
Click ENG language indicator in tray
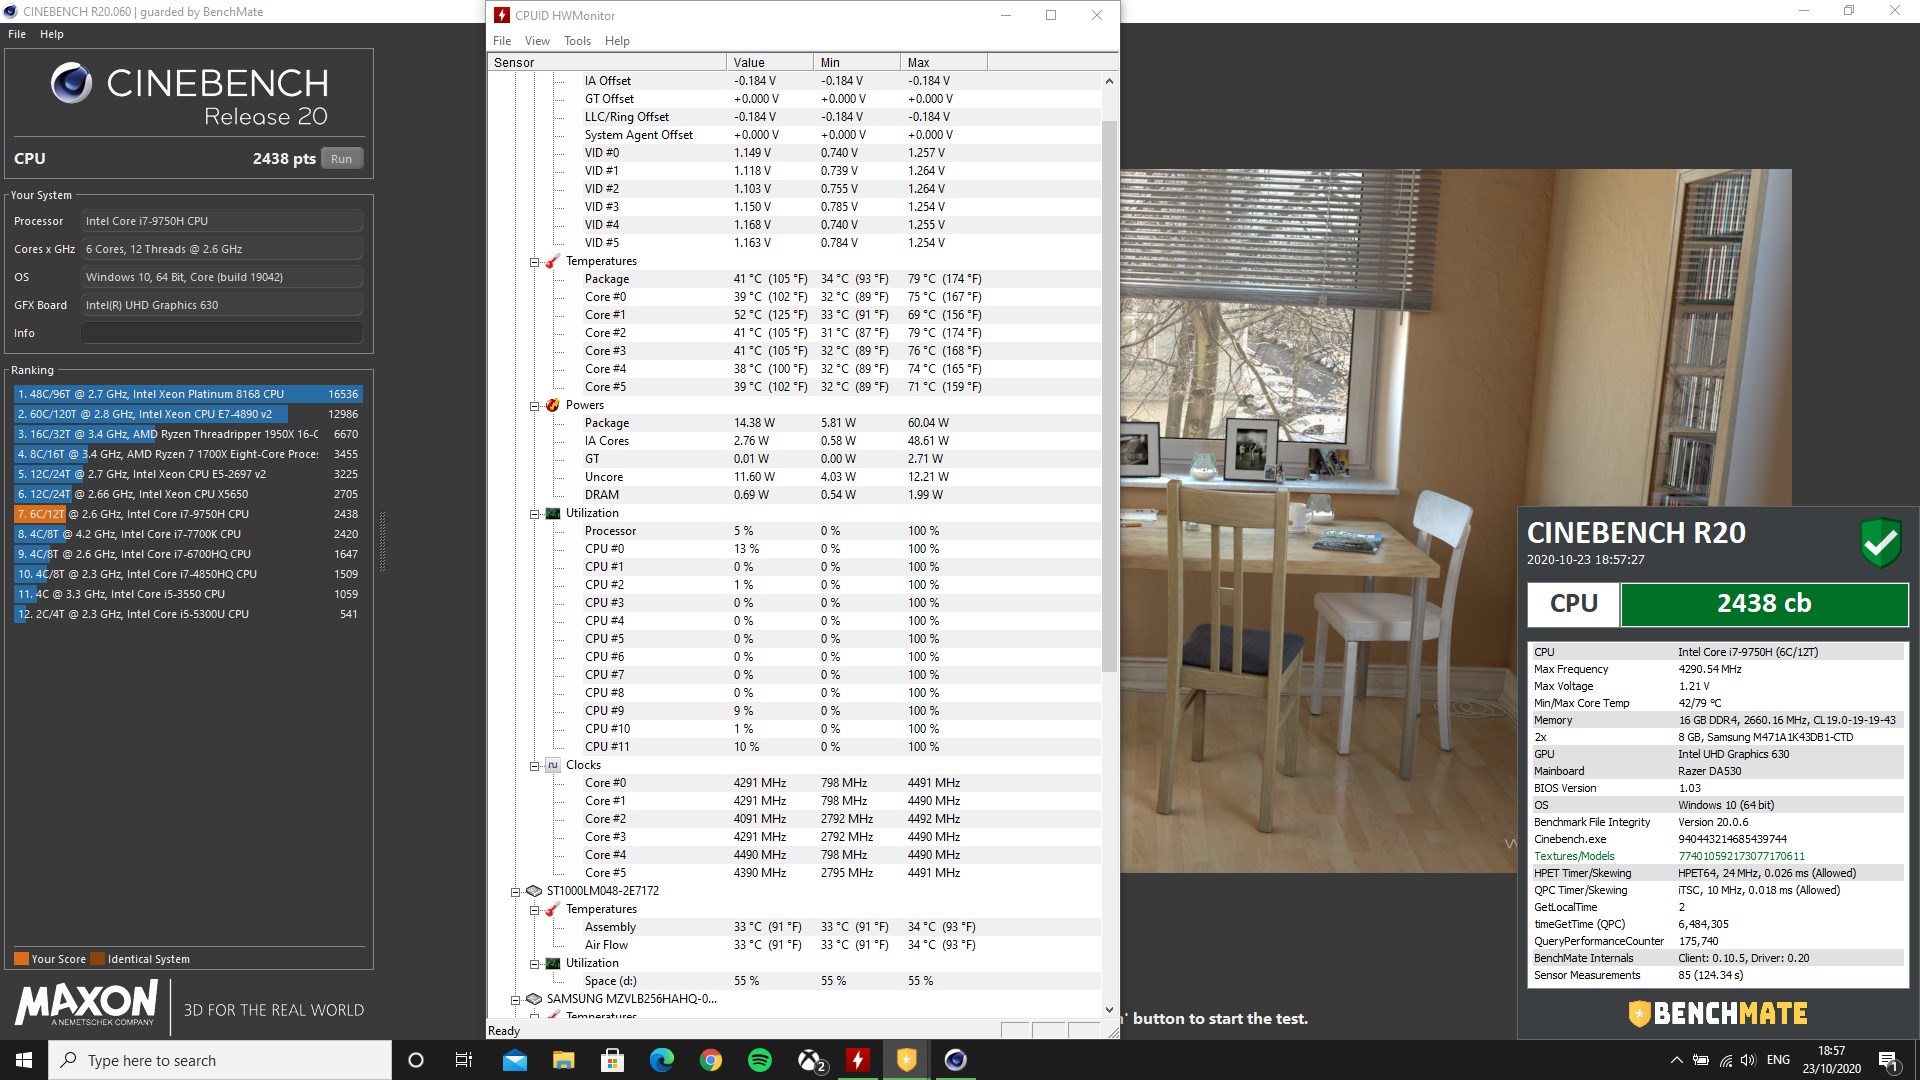coord(1778,1060)
